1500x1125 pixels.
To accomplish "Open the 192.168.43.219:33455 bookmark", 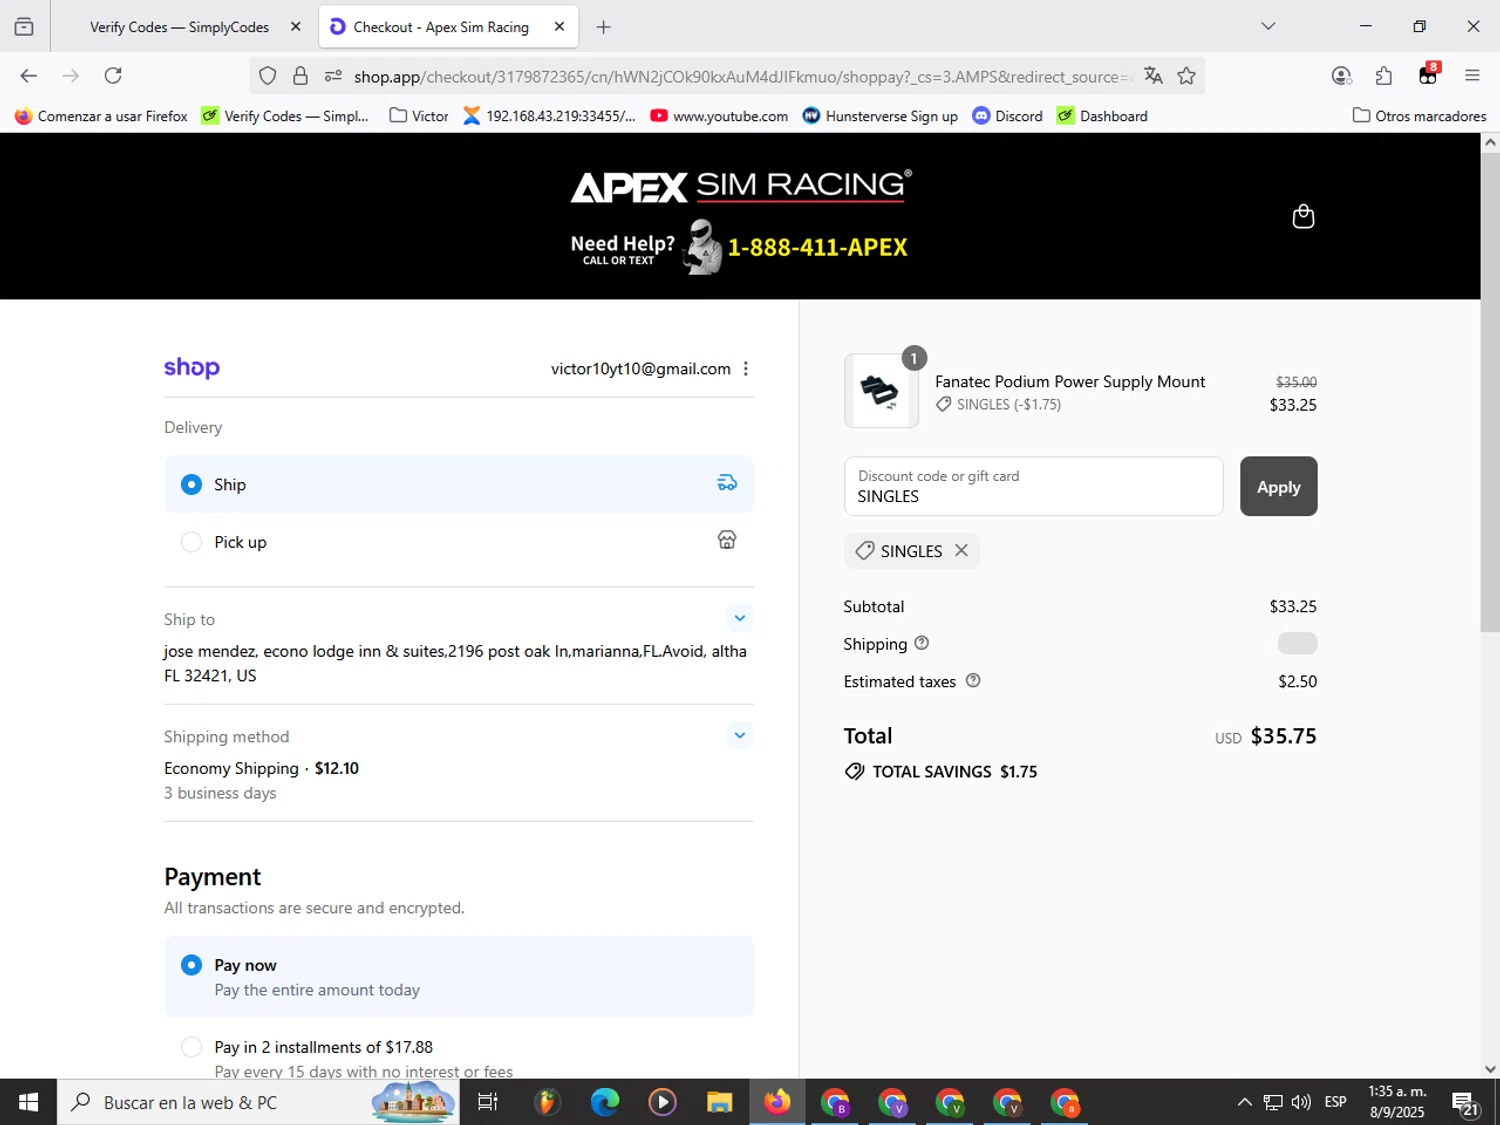I will point(549,116).
